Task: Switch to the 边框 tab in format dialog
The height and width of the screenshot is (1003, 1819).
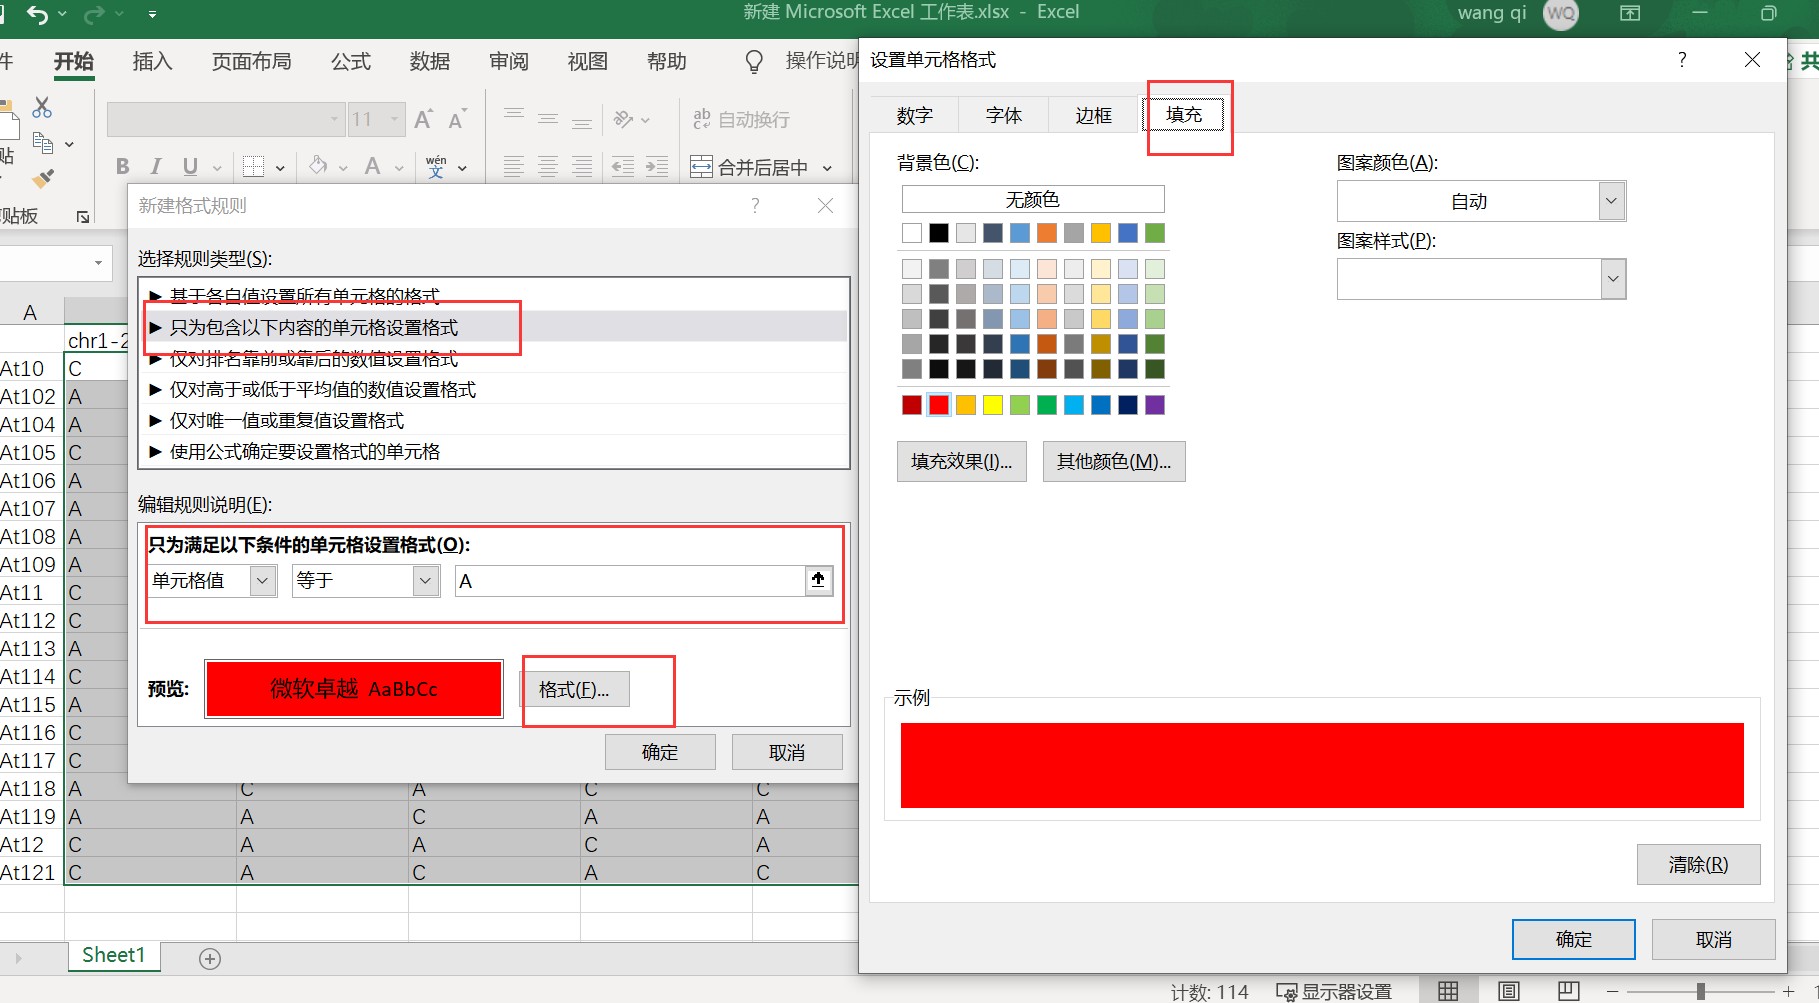Action: click(1094, 115)
